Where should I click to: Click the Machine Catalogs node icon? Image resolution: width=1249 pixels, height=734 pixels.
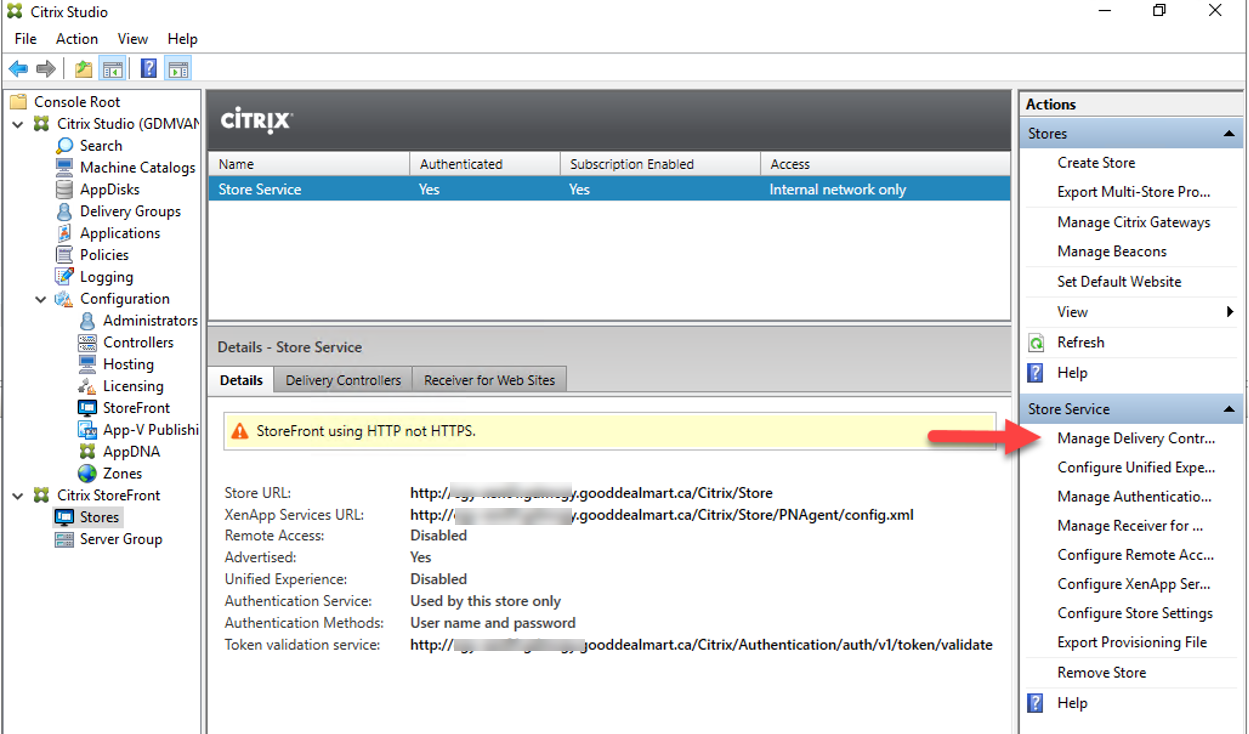pyautogui.click(x=65, y=167)
